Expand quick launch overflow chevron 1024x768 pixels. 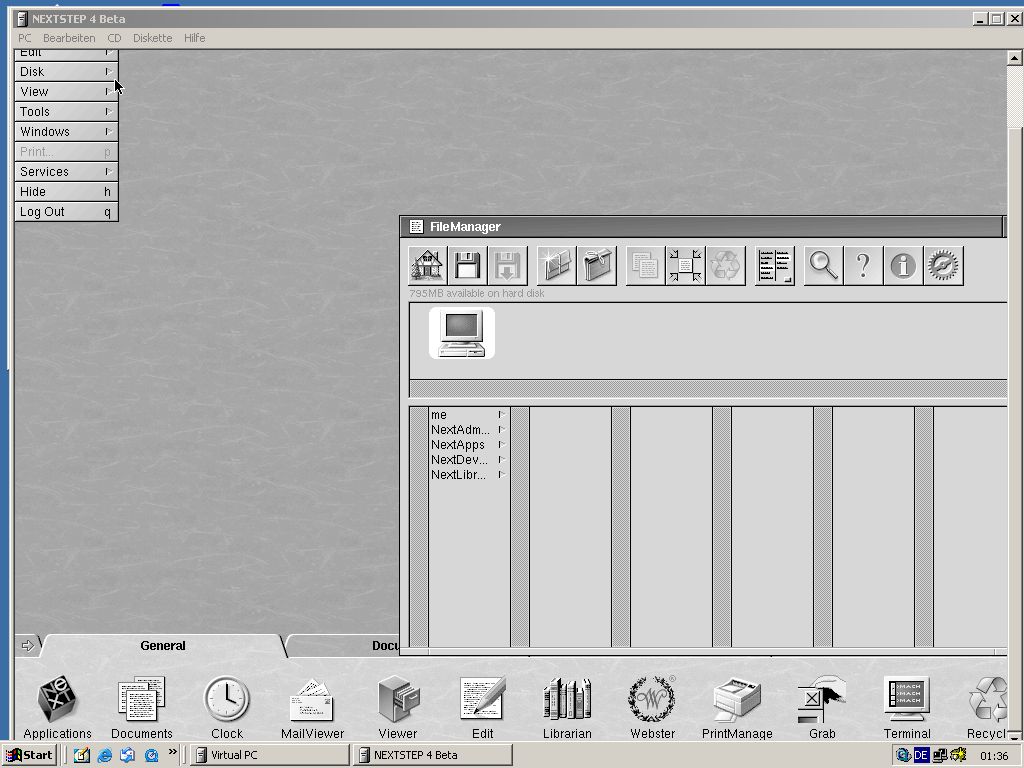[x=172, y=752]
